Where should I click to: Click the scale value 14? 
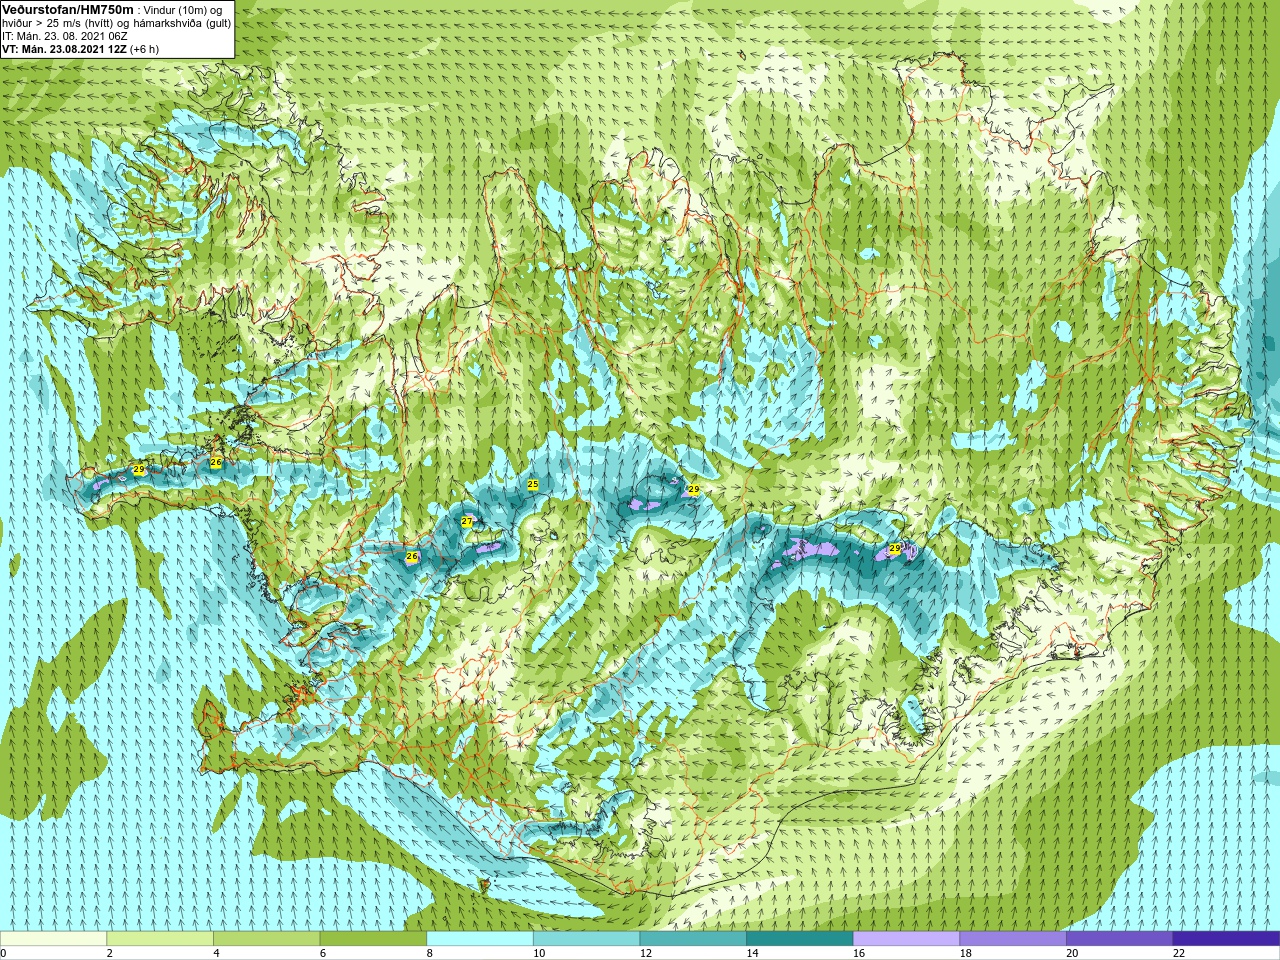coord(752,953)
